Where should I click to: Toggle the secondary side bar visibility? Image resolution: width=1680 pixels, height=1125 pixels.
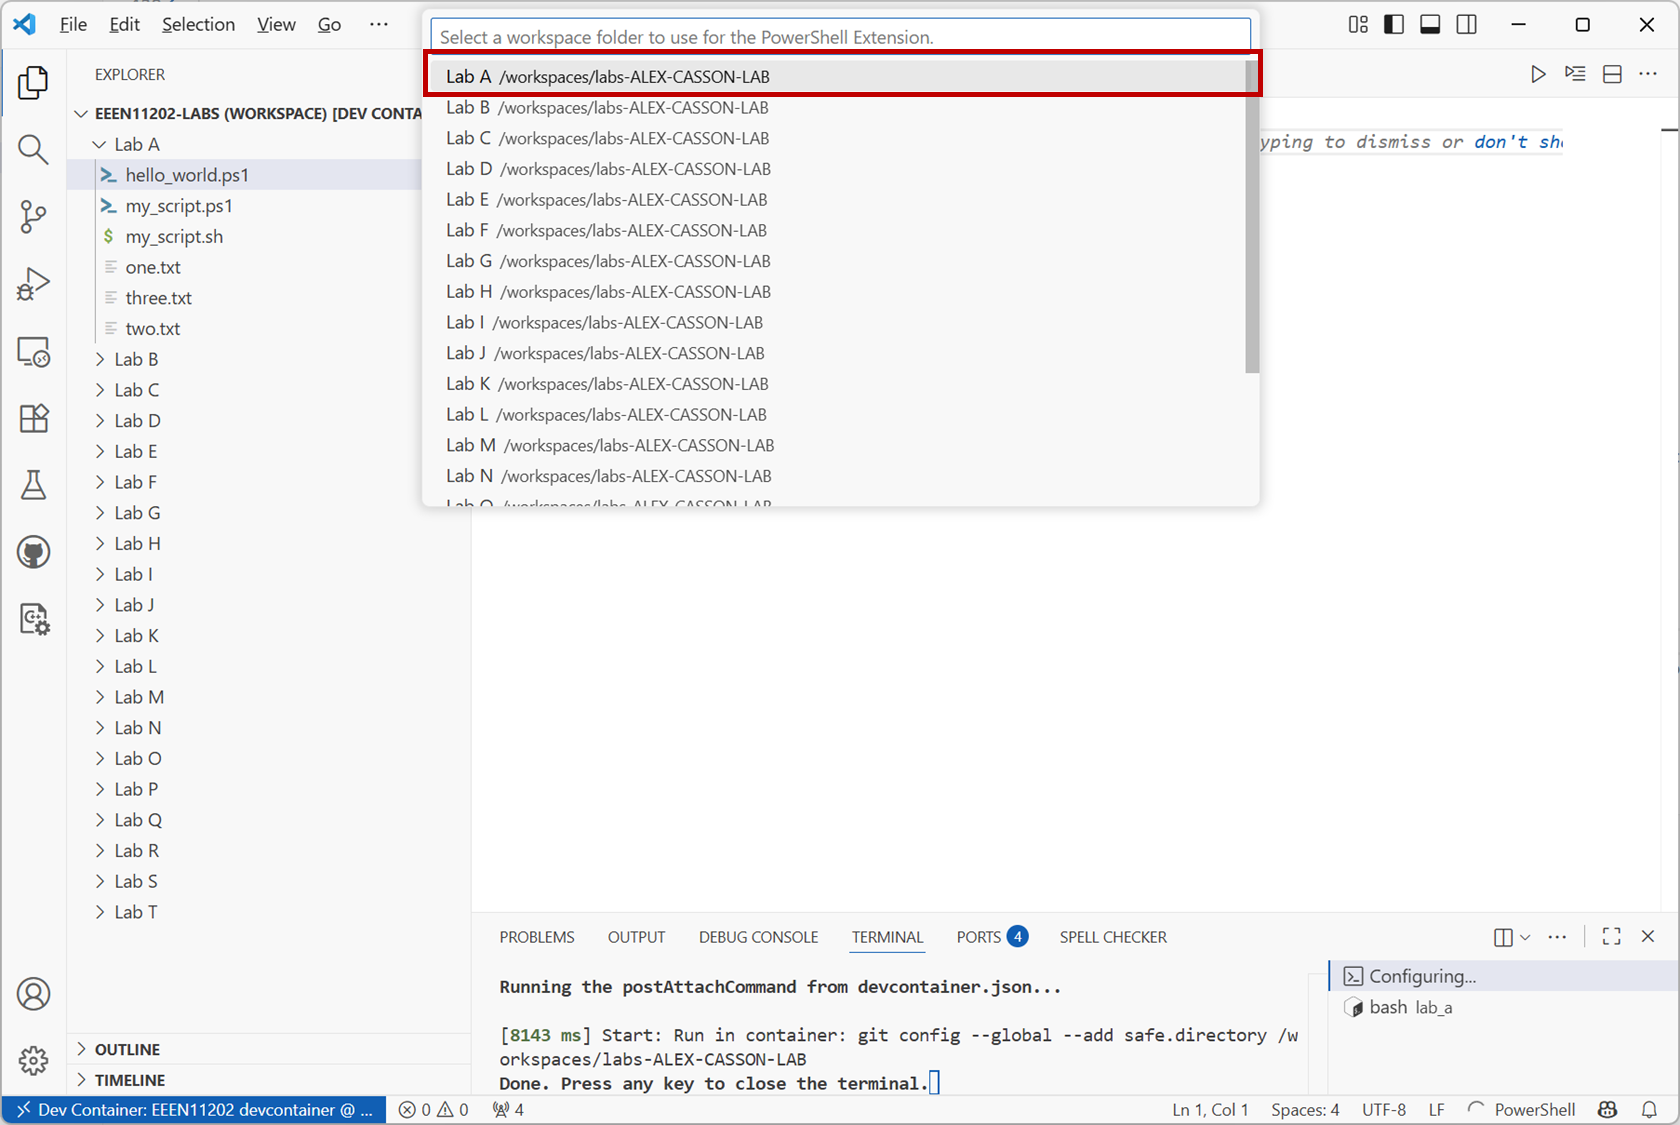[x=1466, y=24]
